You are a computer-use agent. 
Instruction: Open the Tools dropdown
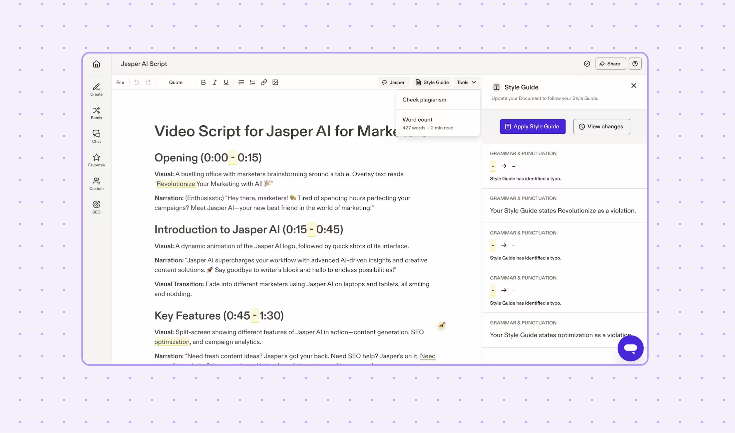coord(466,82)
